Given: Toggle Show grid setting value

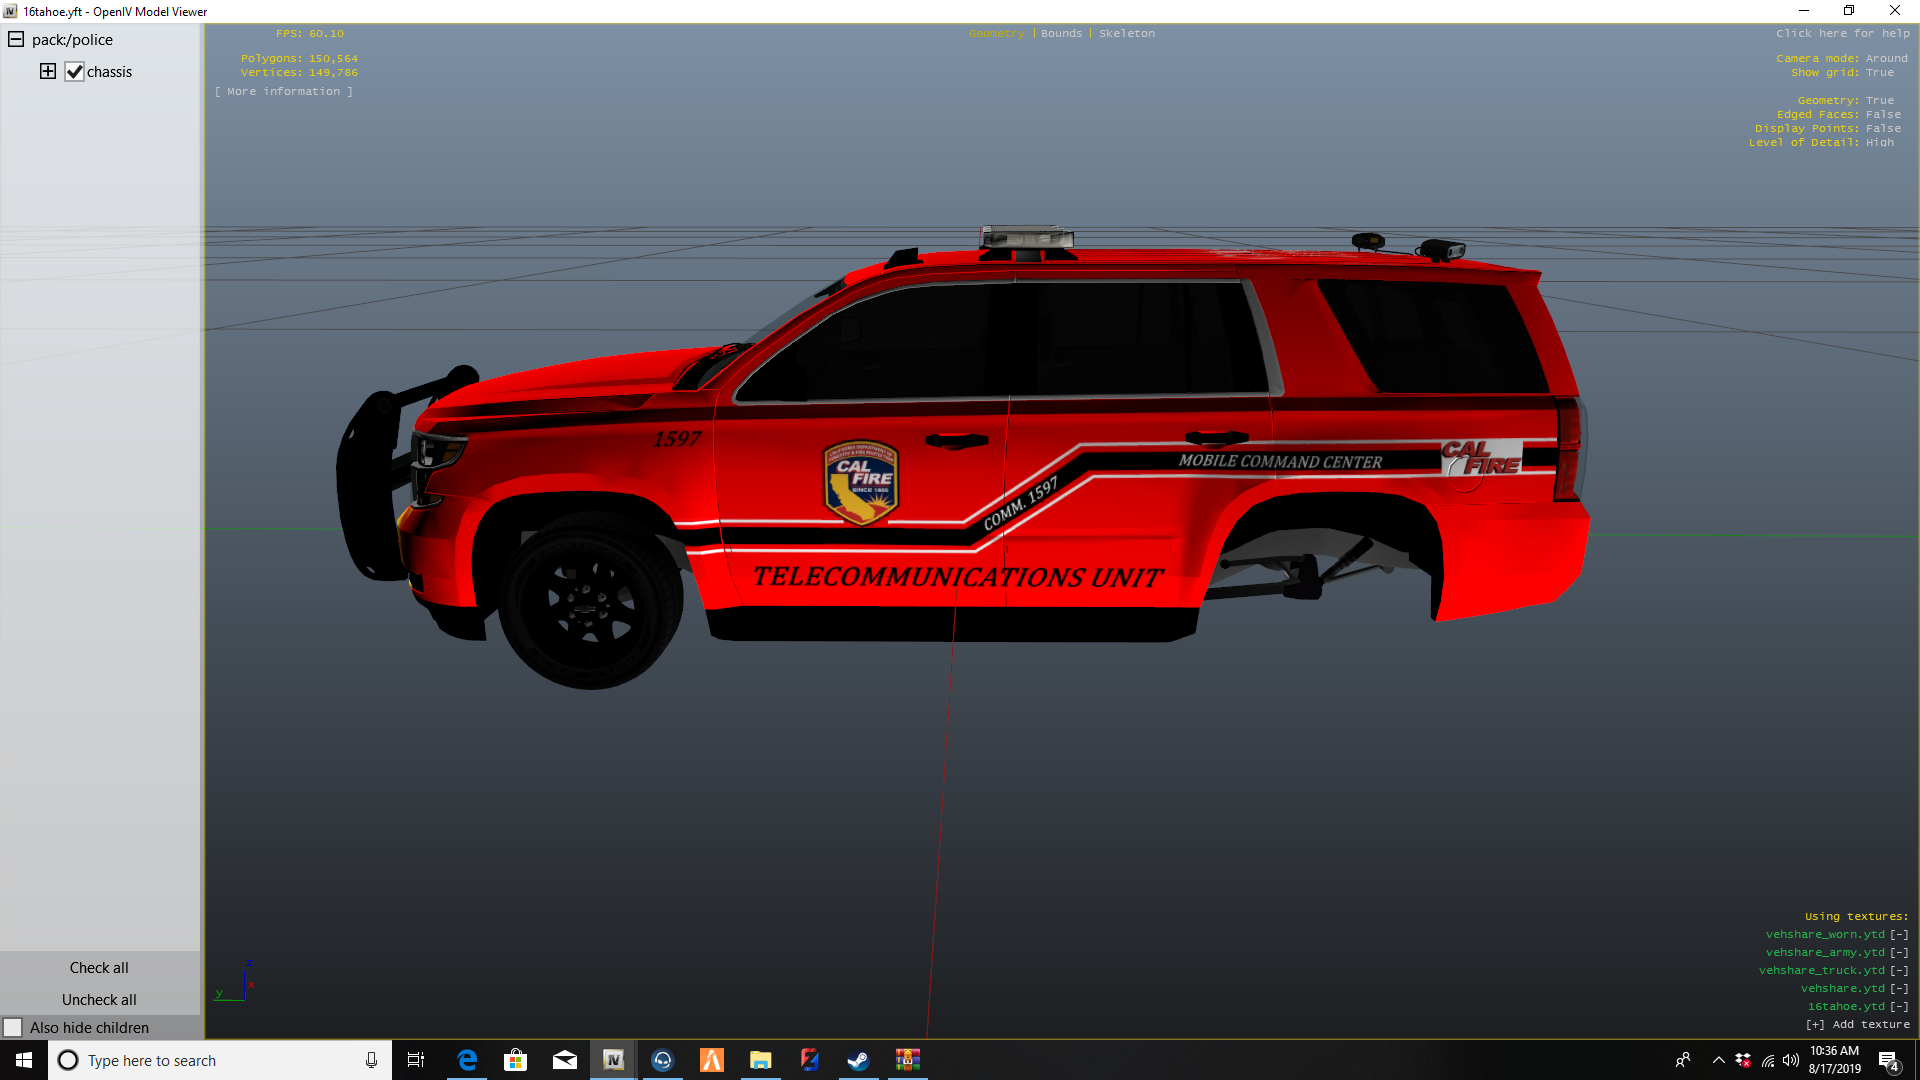Looking at the screenshot, I should tap(1879, 73).
